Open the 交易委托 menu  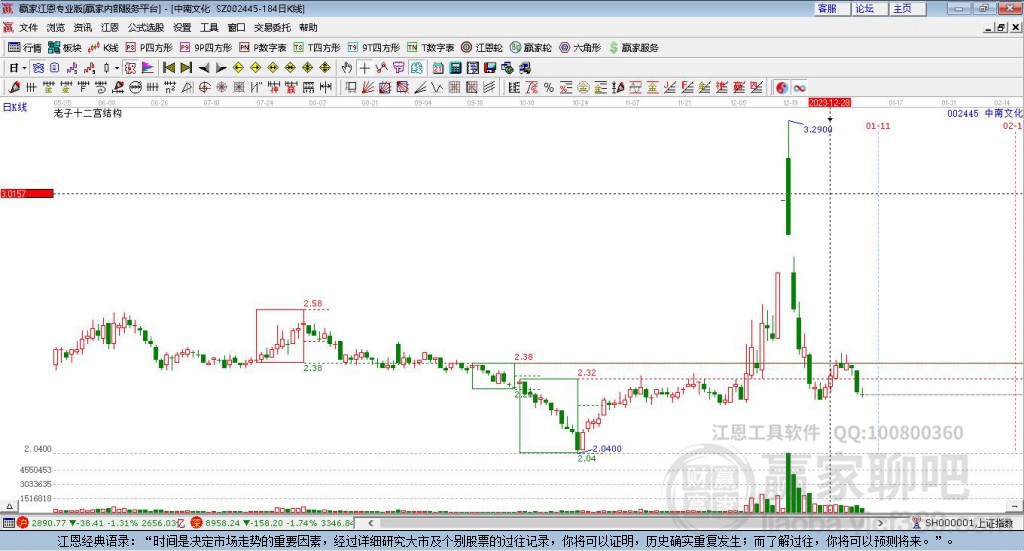click(272, 27)
